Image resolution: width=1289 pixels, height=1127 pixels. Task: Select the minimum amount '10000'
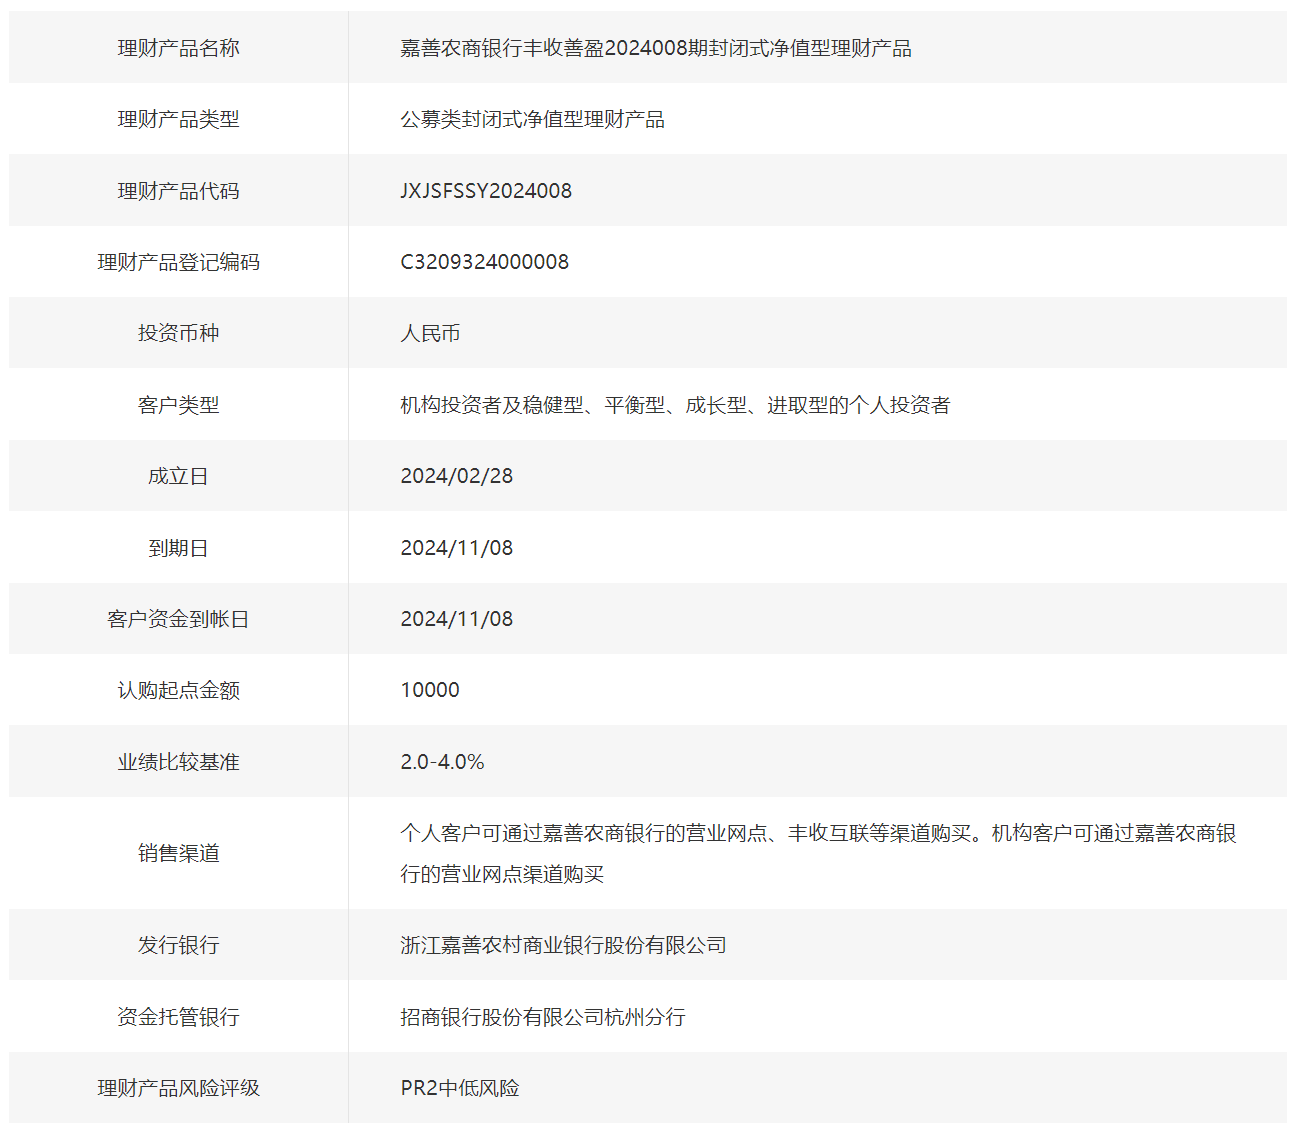[x=430, y=690]
